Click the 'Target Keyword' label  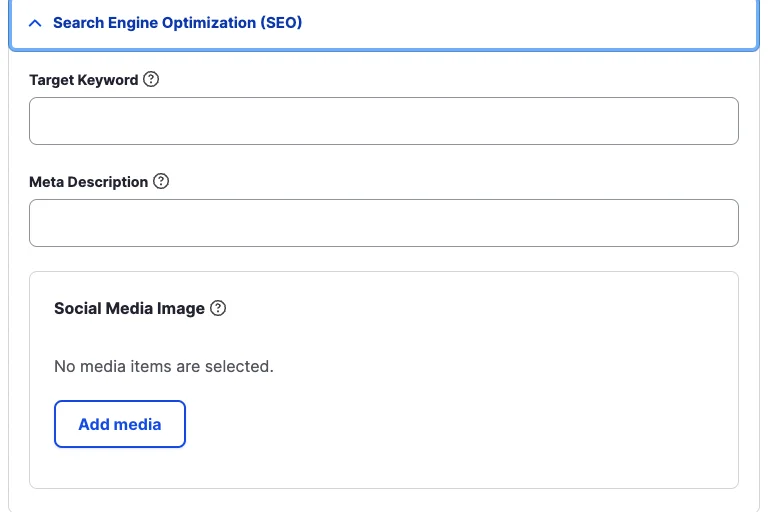(84, 80)
